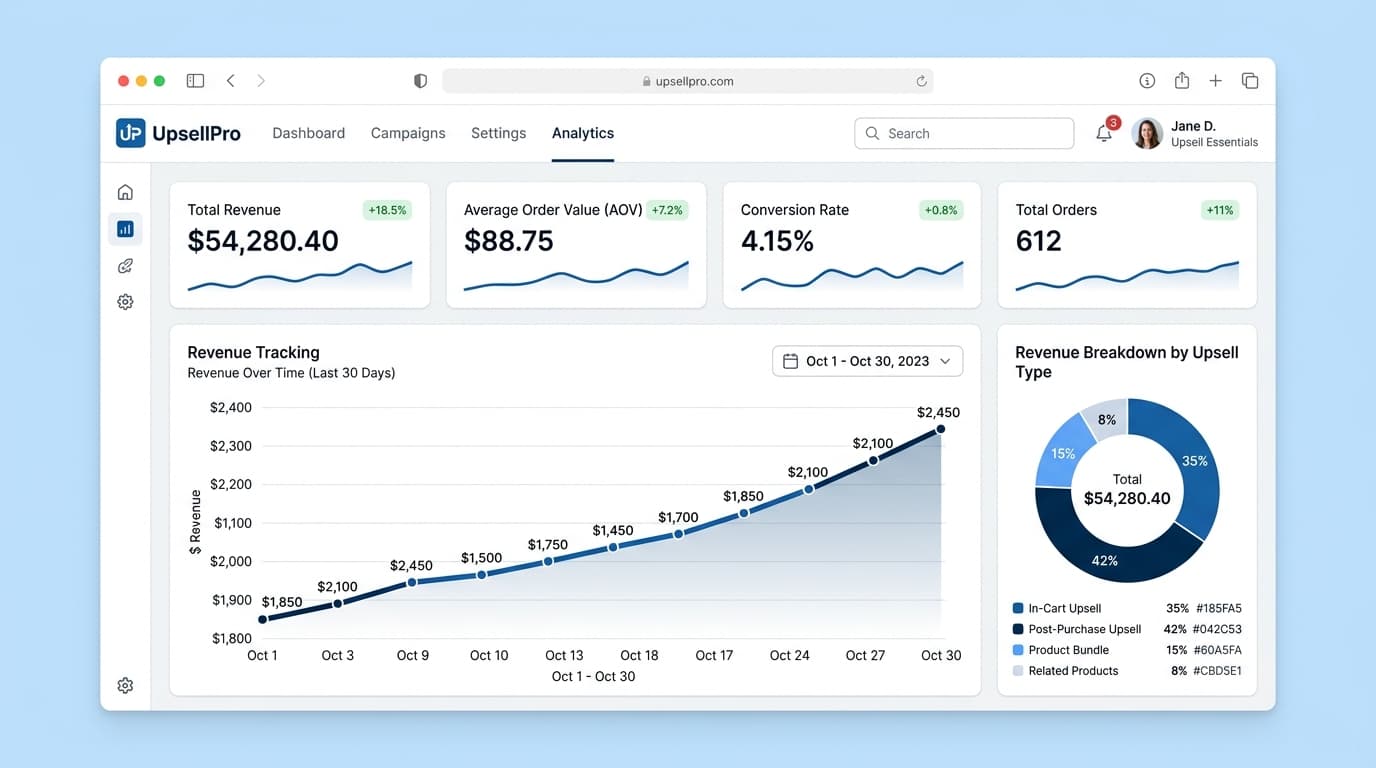Click the UpsellPro logo
This screenshot has width=1376, height=768.
click(x=179, y=133)
